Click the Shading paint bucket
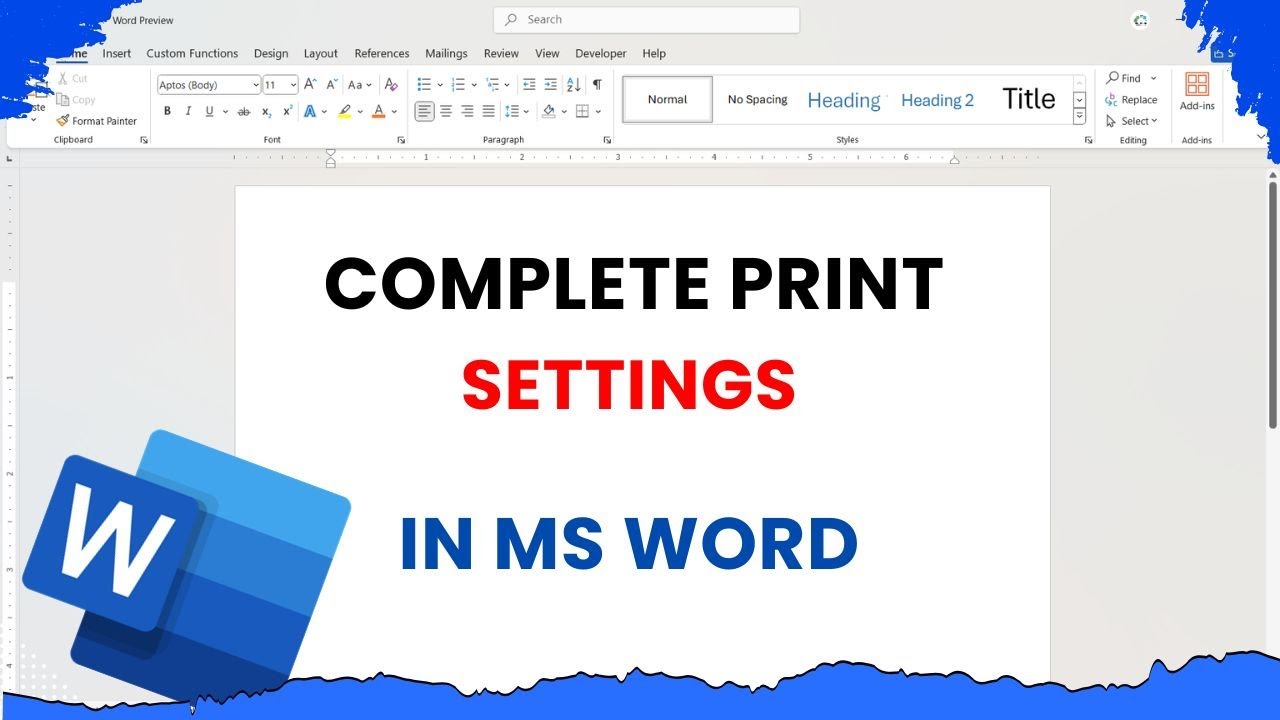 tap(548, 112)
